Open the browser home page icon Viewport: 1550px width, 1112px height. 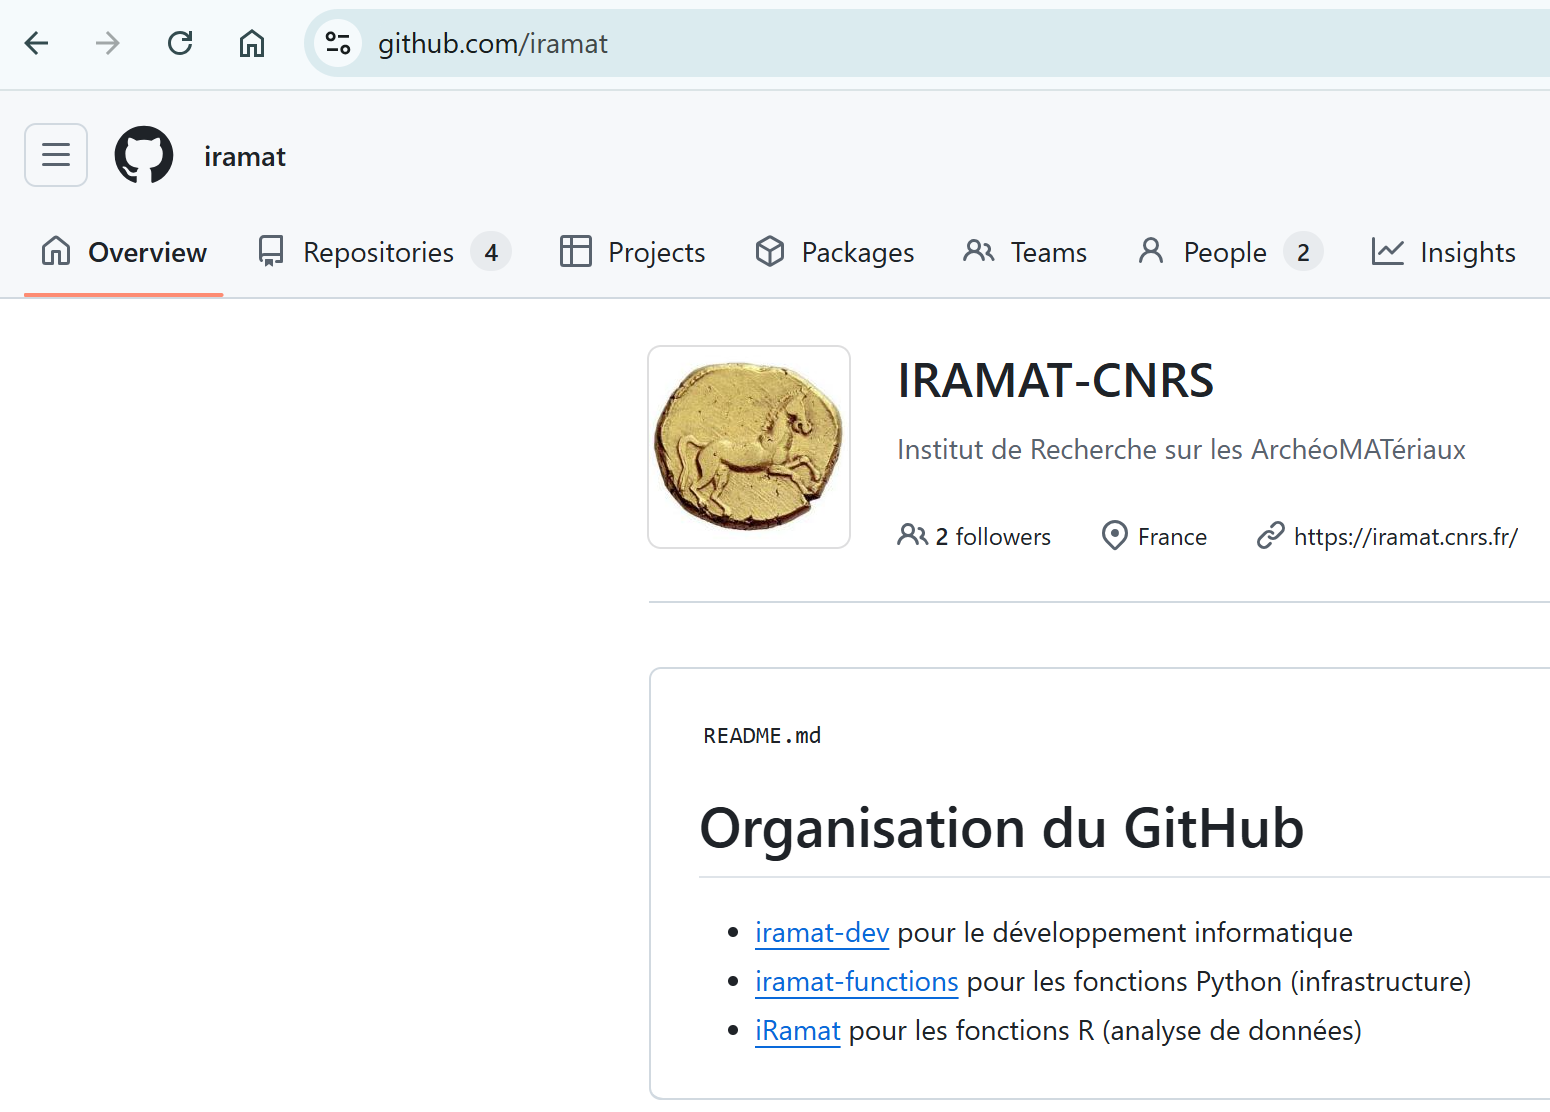tap(252, 43)
